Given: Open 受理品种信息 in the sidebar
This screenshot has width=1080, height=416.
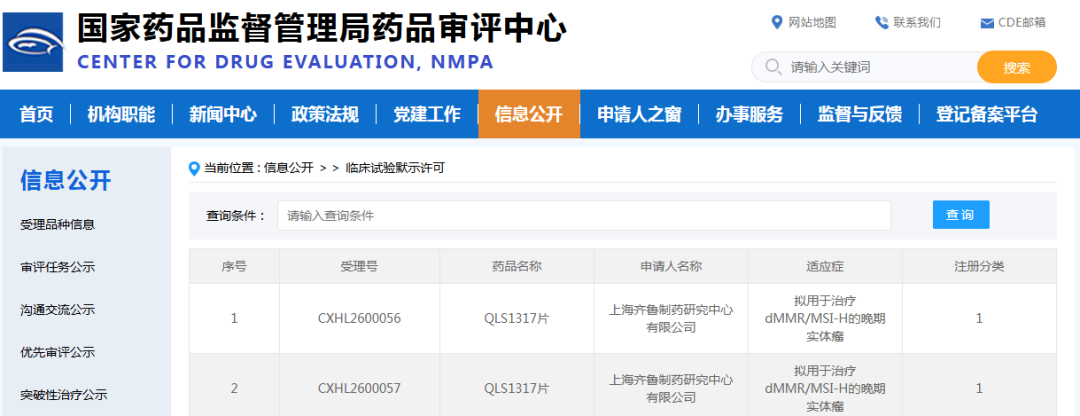Looking at the screenshot, I should (58, 225).
